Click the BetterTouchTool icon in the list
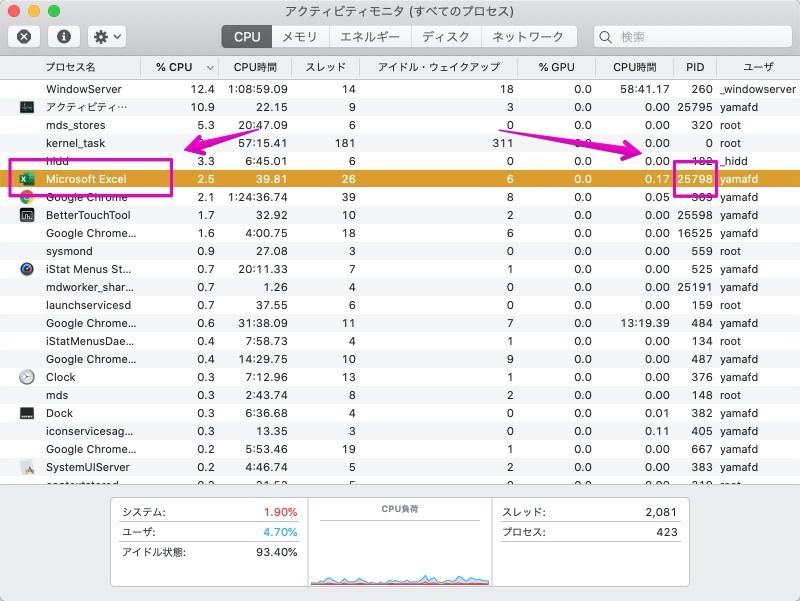 (x=27, y=215)
